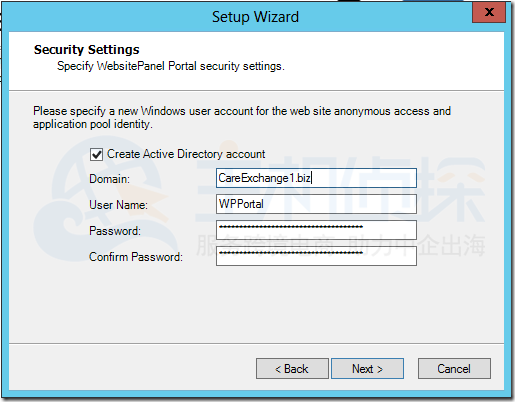Click the 'Please specify a new Windows user account' instruction text

(x=242, y=111)
